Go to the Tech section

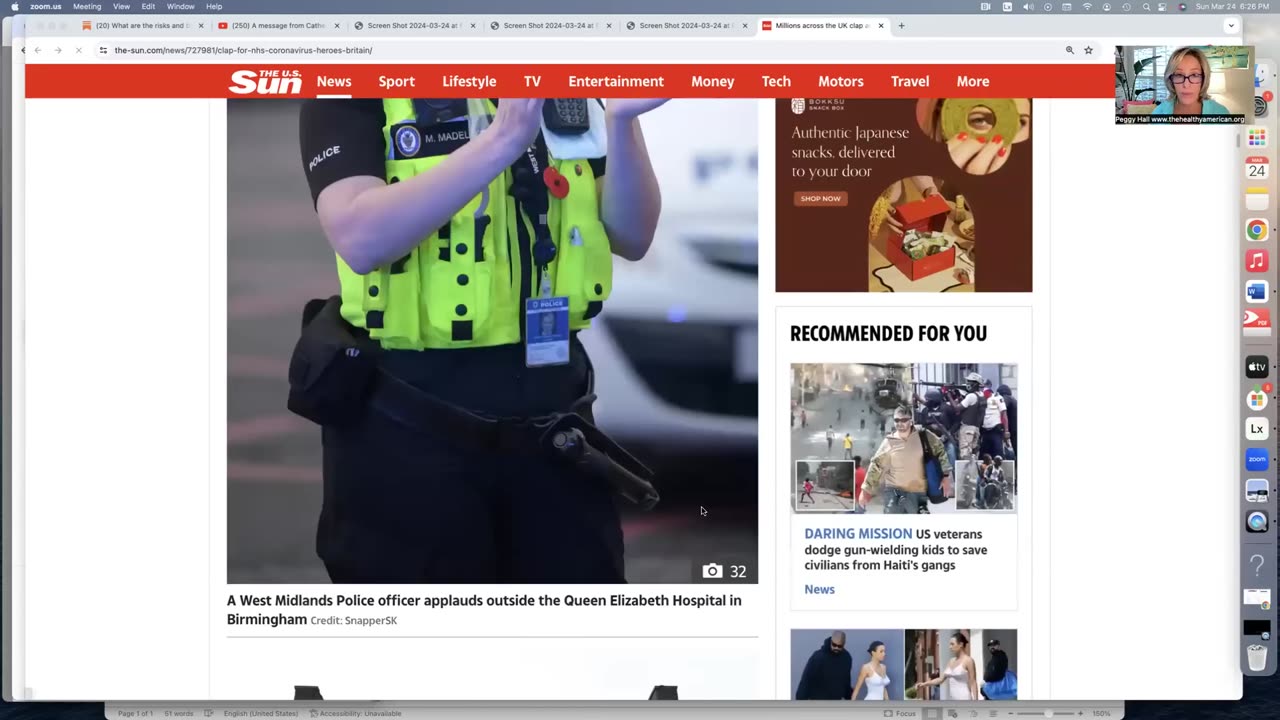pyautogui.click(x=776, y=81)
